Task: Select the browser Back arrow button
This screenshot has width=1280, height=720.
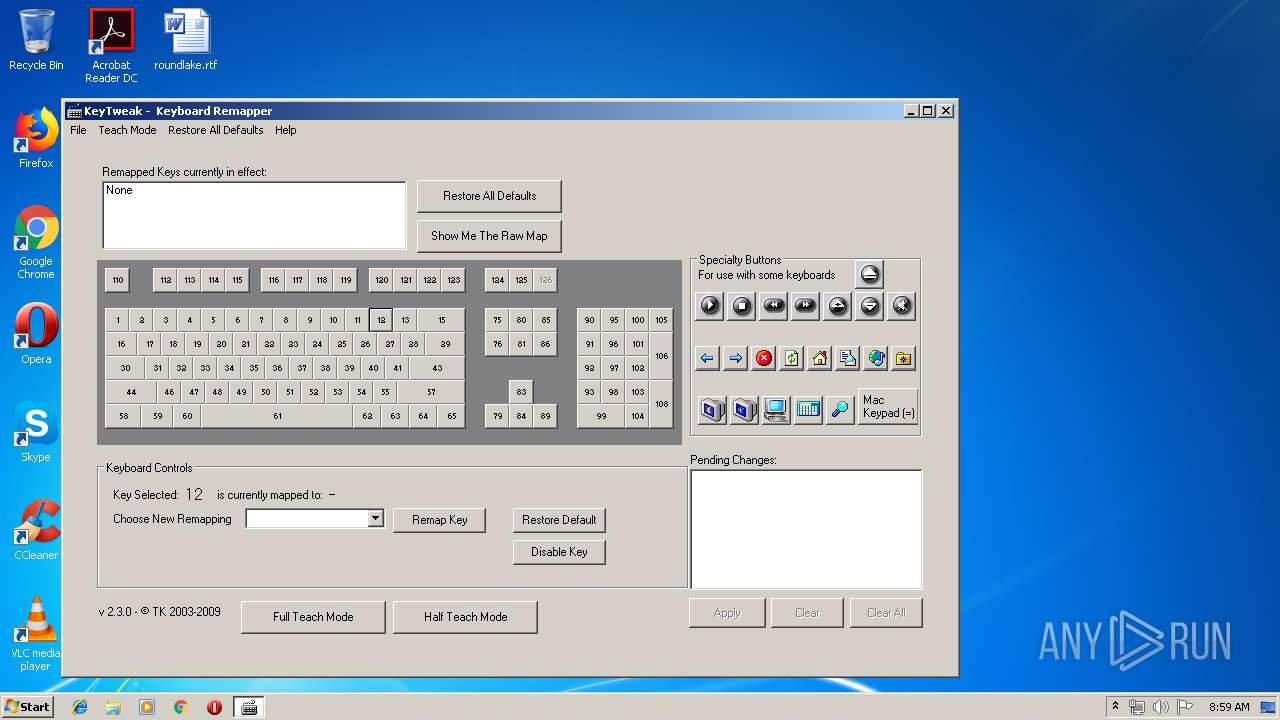Action: 708,358
